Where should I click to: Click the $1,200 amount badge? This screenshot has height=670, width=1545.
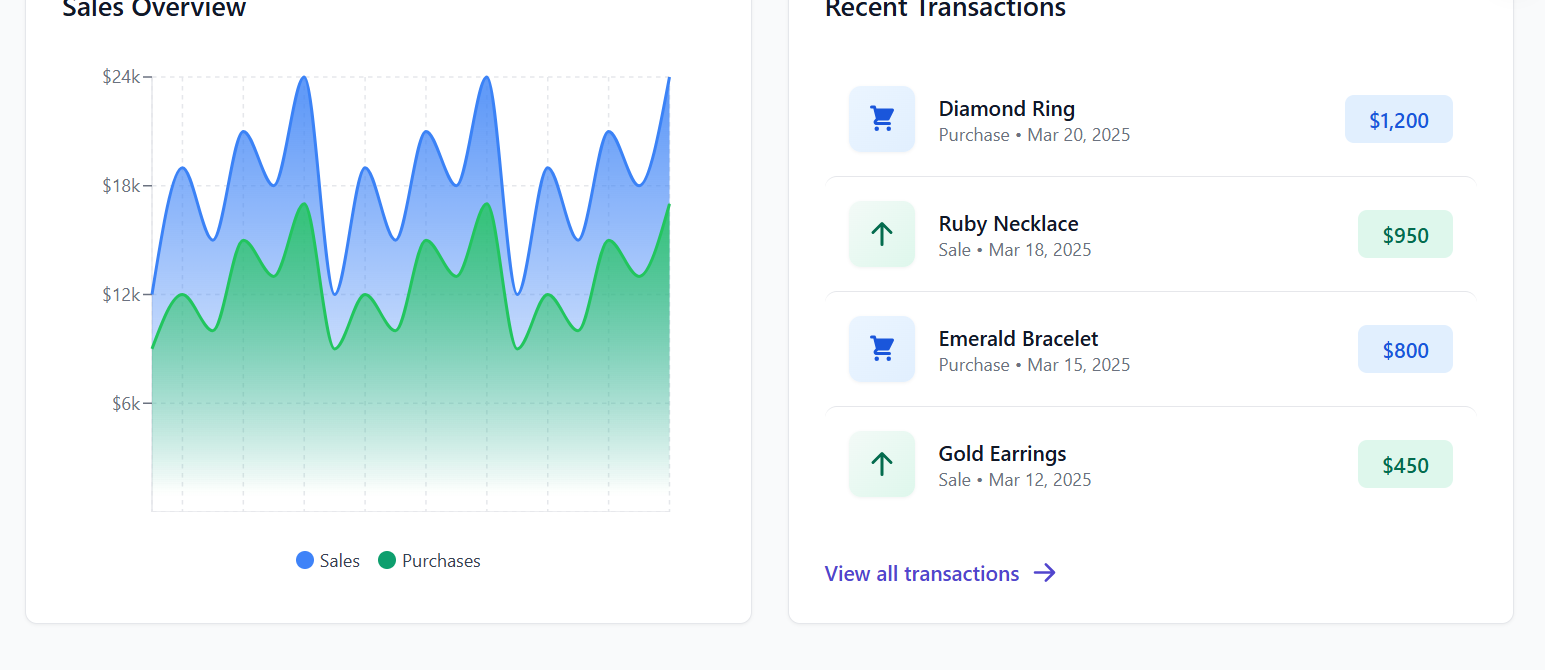click(x=1398, y=119)
